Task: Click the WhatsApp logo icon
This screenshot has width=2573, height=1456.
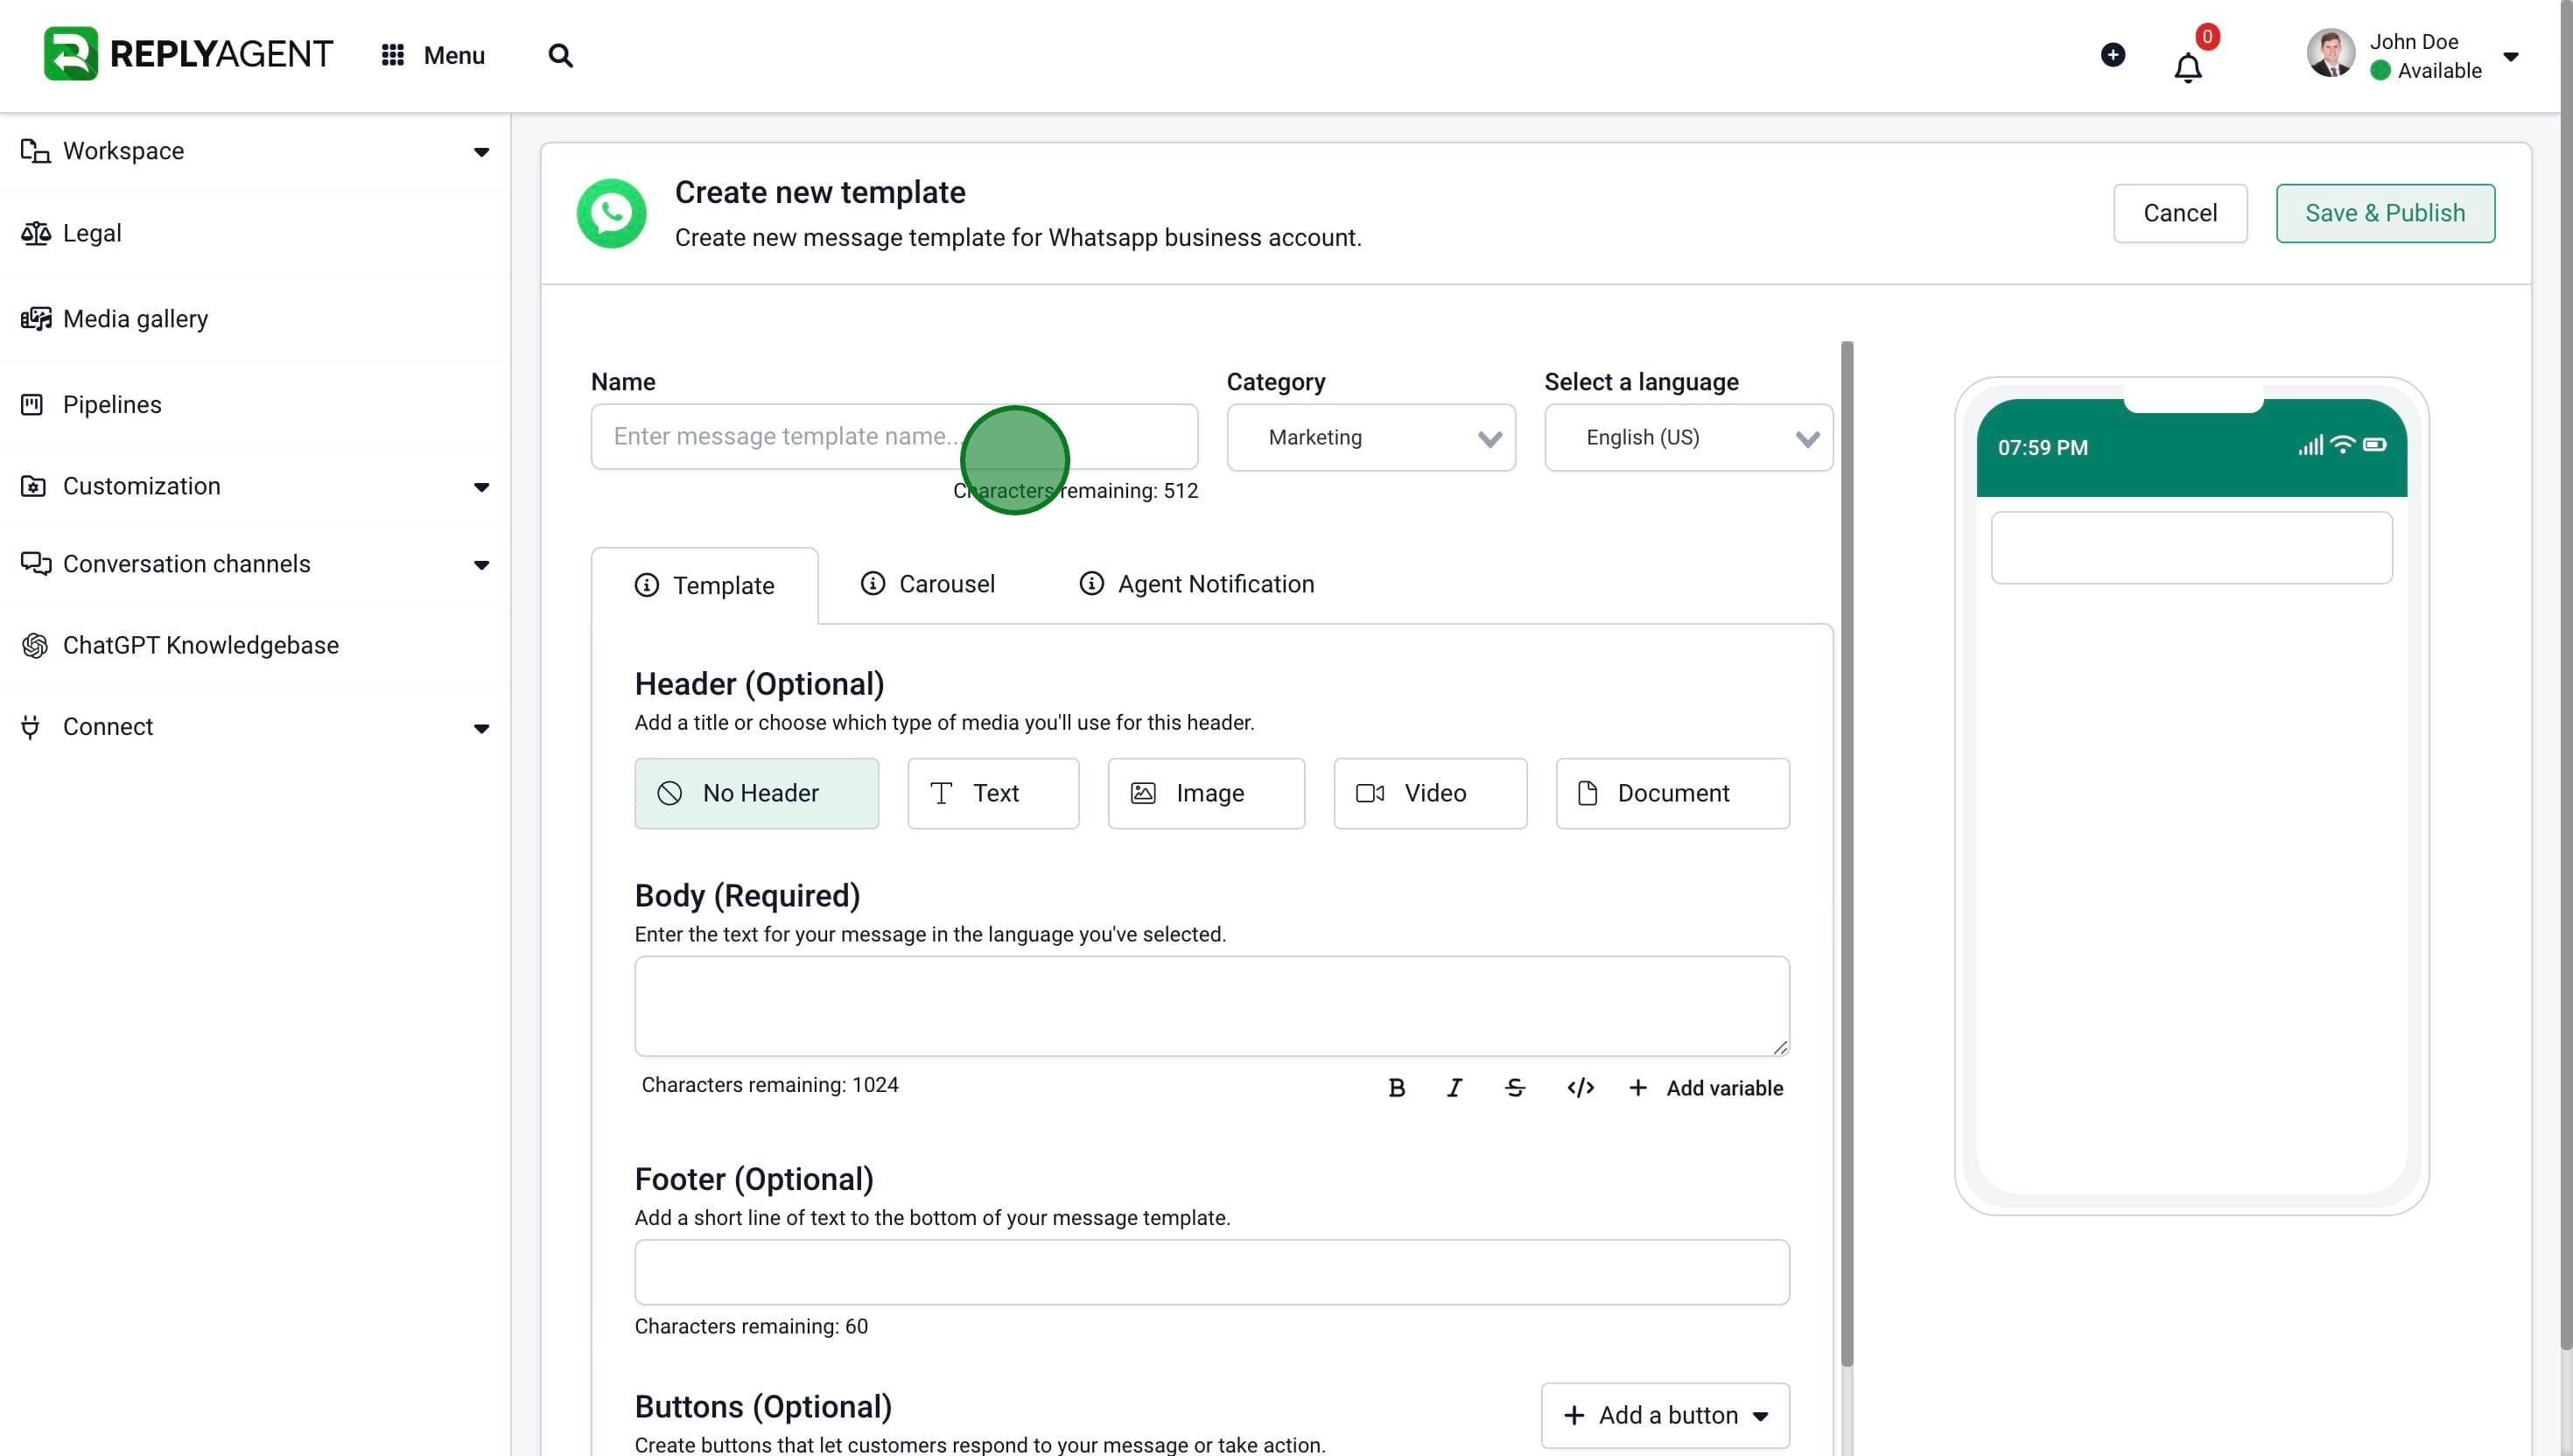Action: (611, 213)
